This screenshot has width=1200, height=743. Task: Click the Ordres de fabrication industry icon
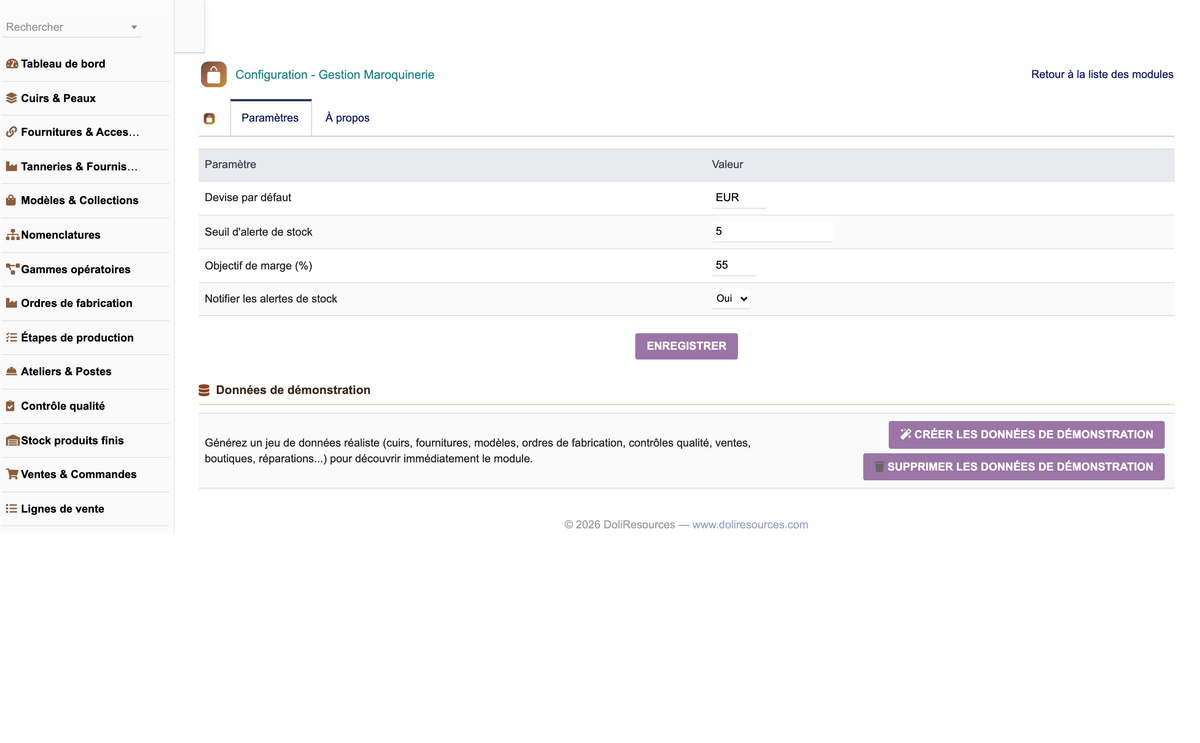12,303
